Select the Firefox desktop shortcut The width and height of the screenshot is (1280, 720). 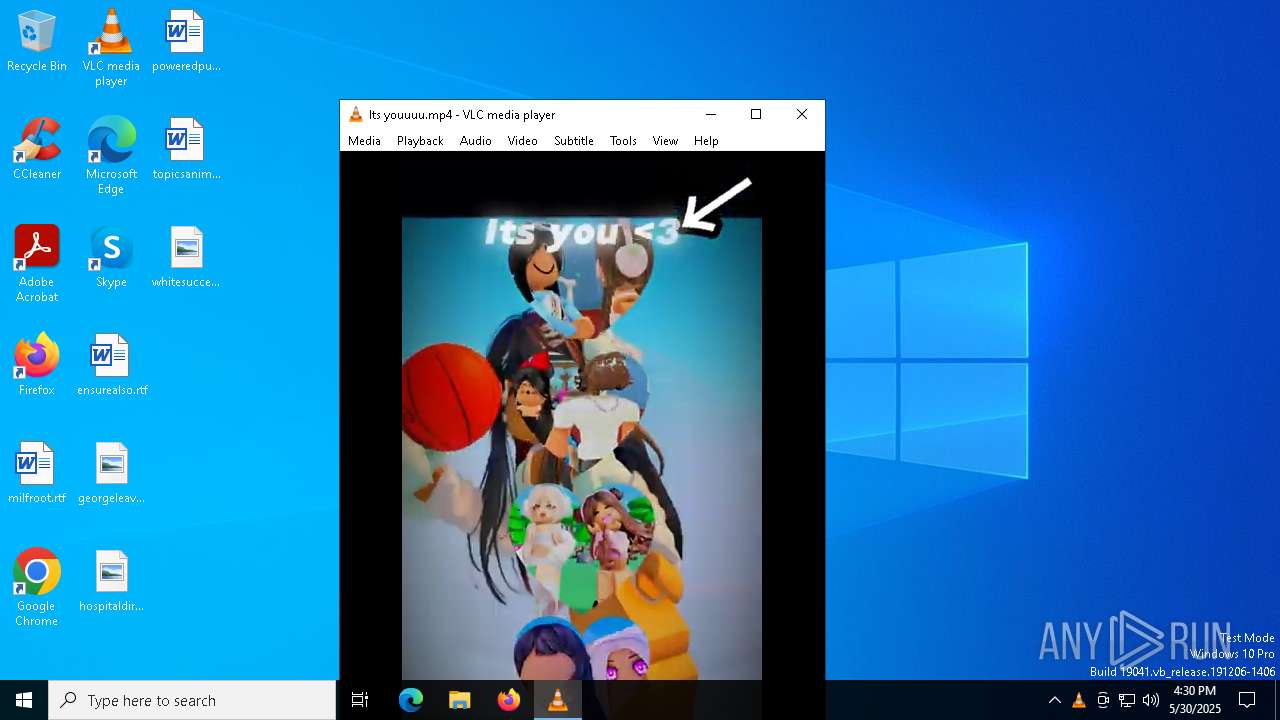coord(37,366)
